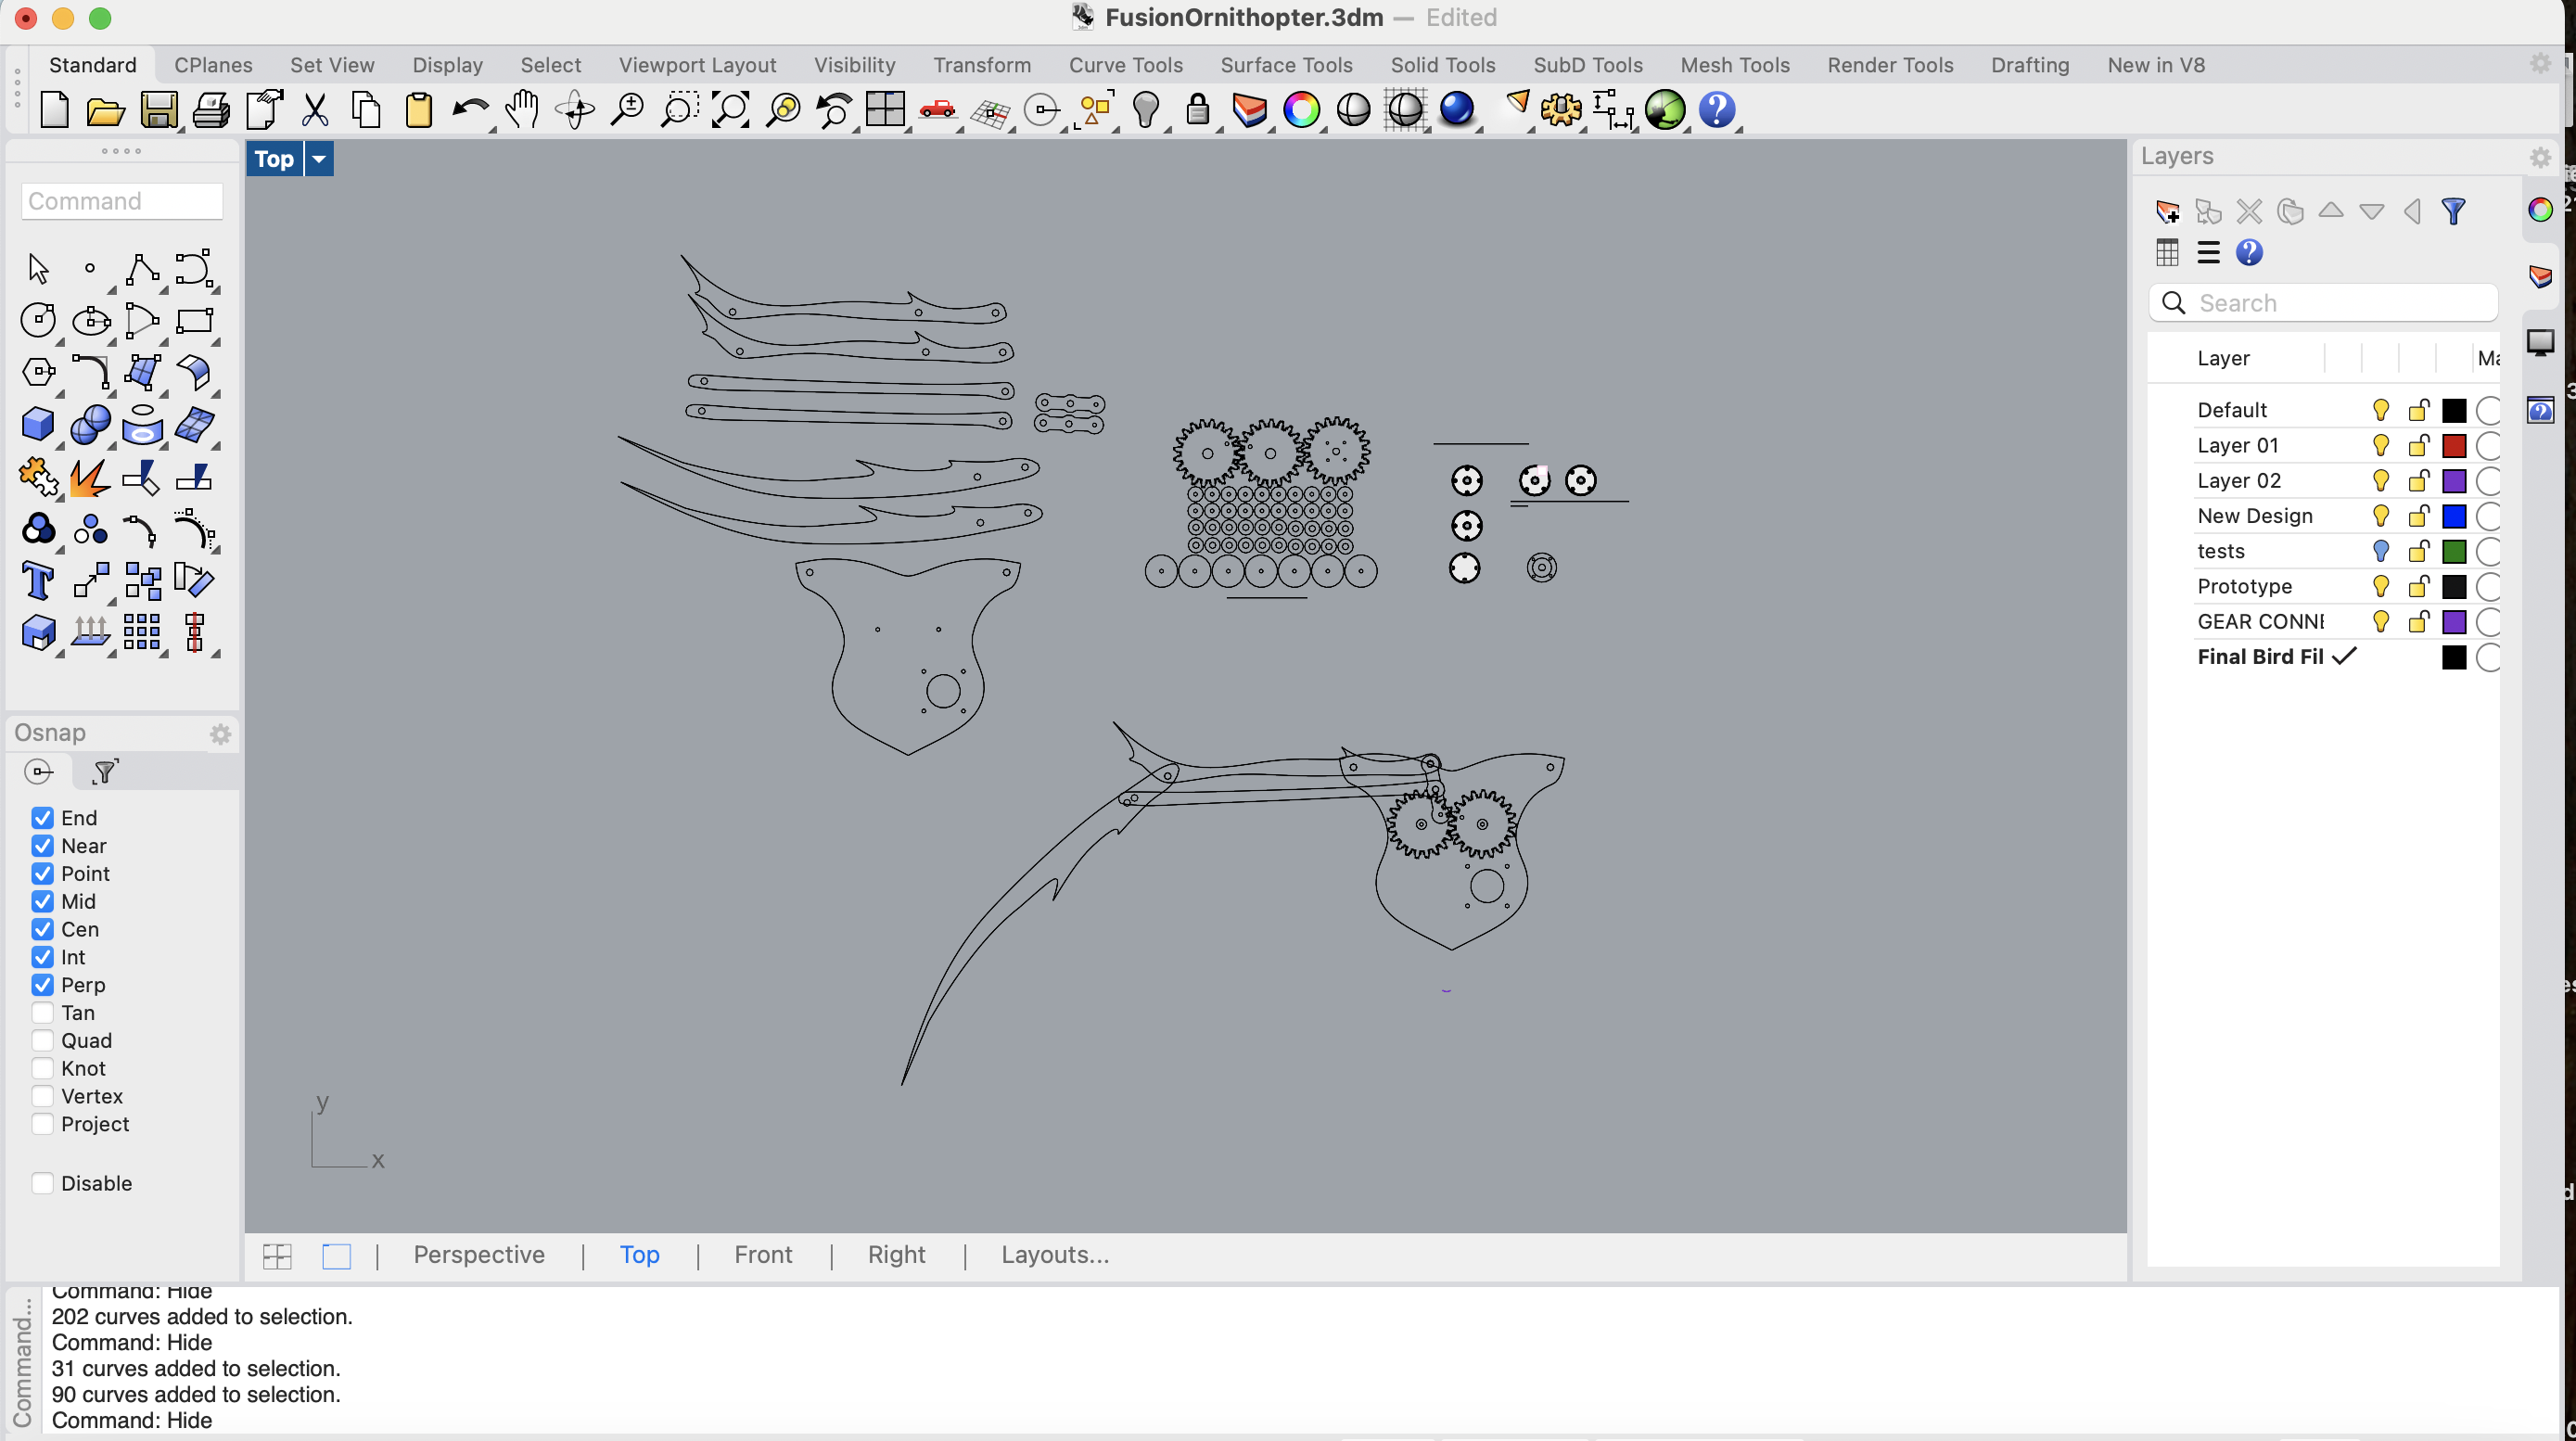Select the Polyline tool icon
Viewport: 2576px width, 1441px height.
tap(142, 268)
